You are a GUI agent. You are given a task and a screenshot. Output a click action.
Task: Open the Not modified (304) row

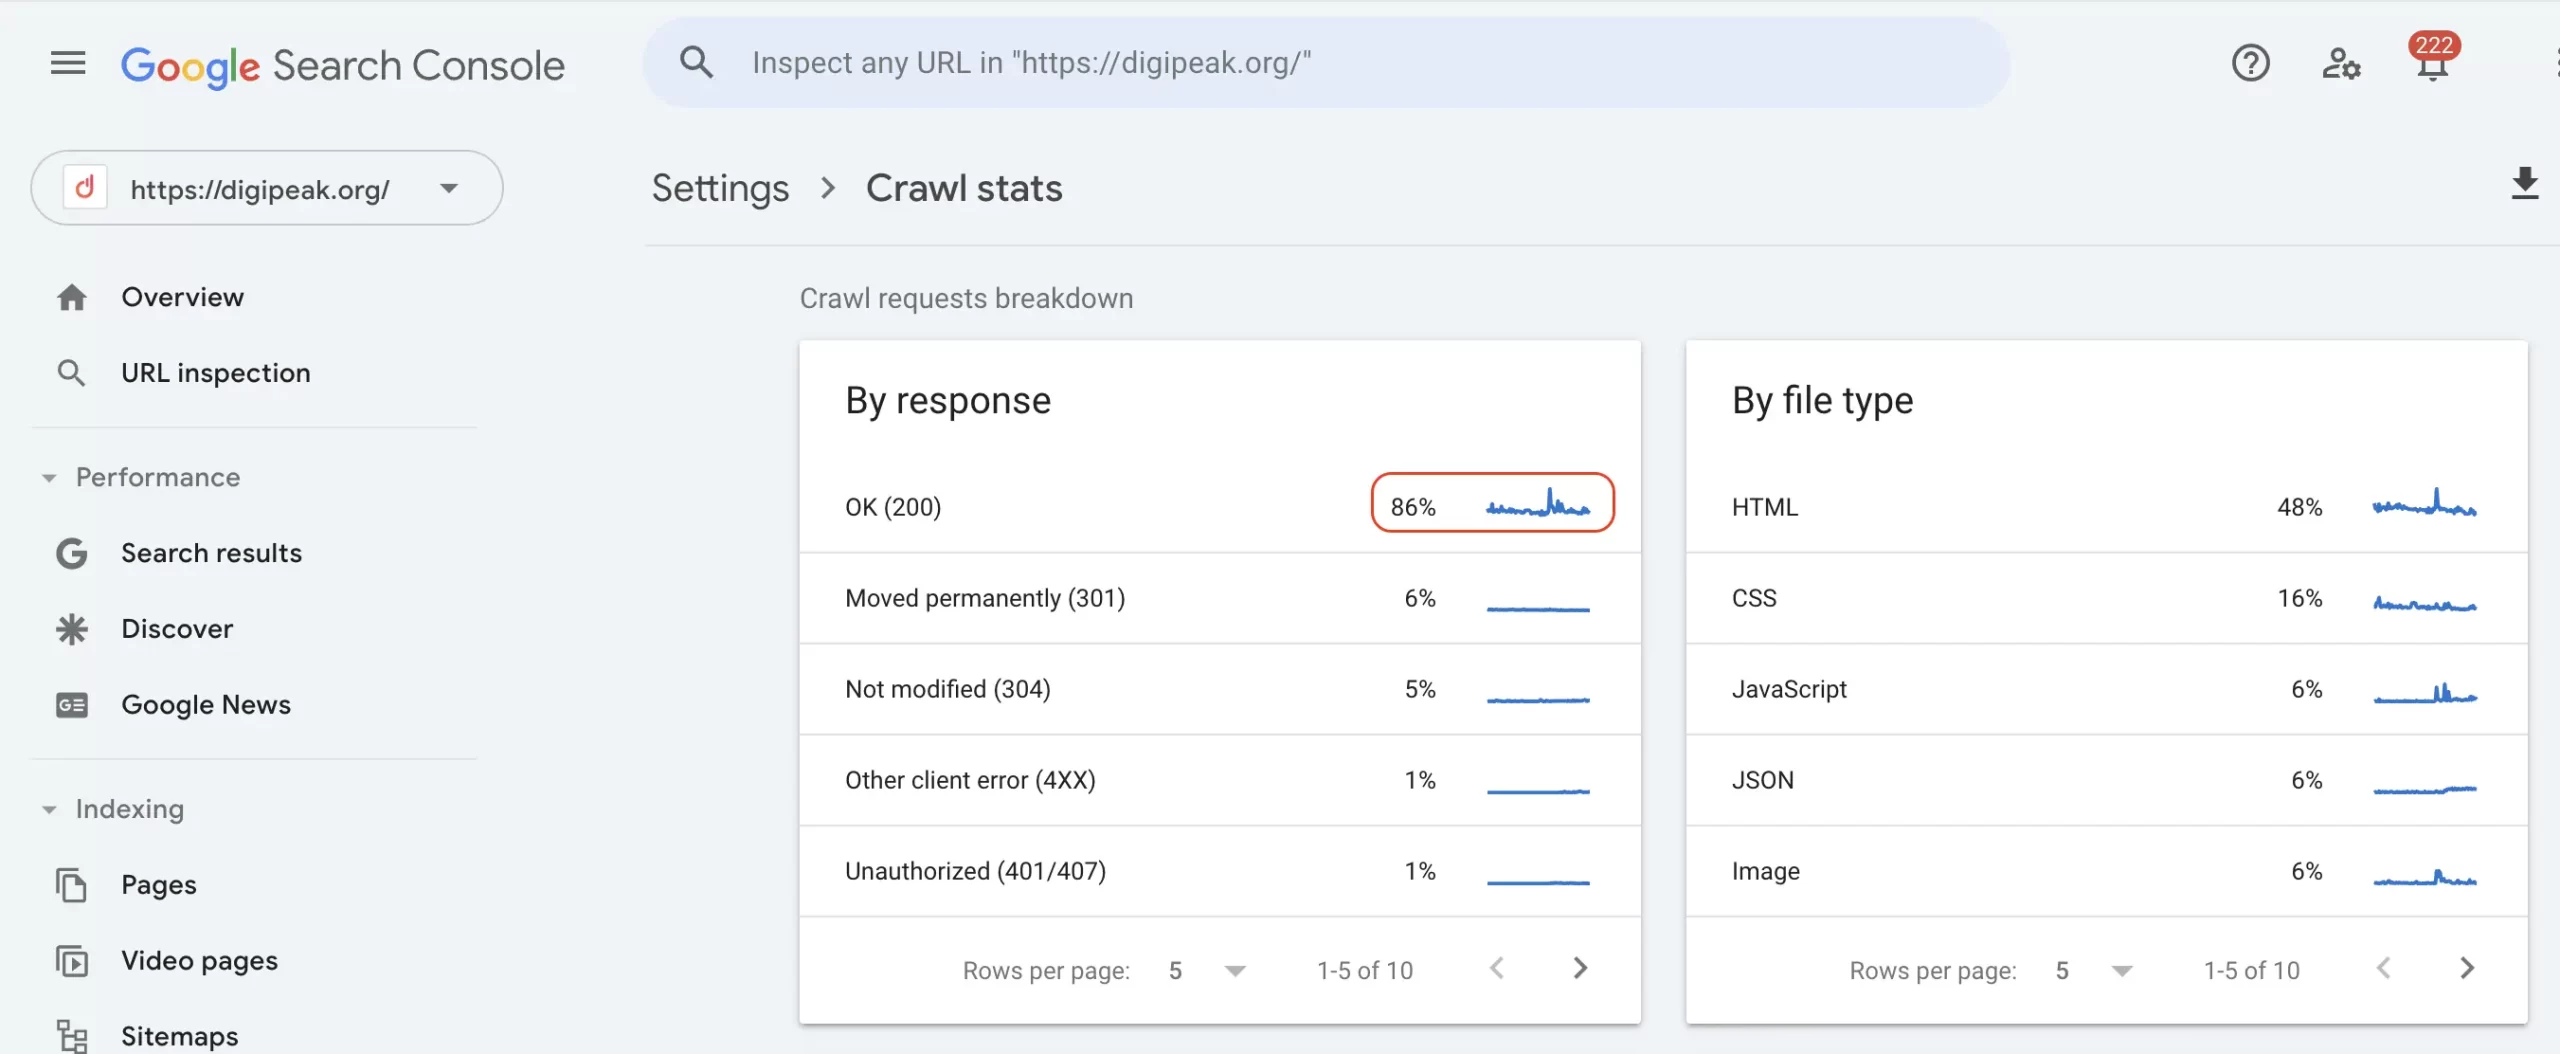click(x=1219, y=689)
